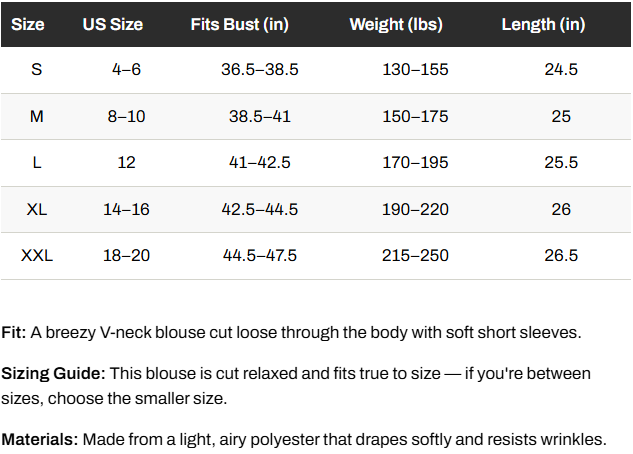The width and height of the screenshot is (633, 454).
Task: Click the 18–20 US size cell
Action: (x=126, y=255)
